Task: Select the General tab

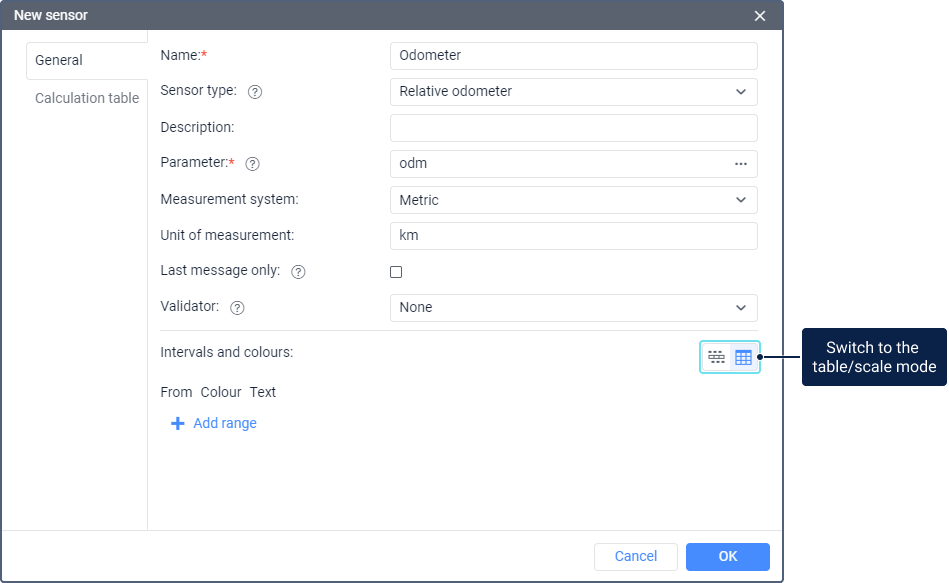Action: pyautogui.click(x=59, y=60)
